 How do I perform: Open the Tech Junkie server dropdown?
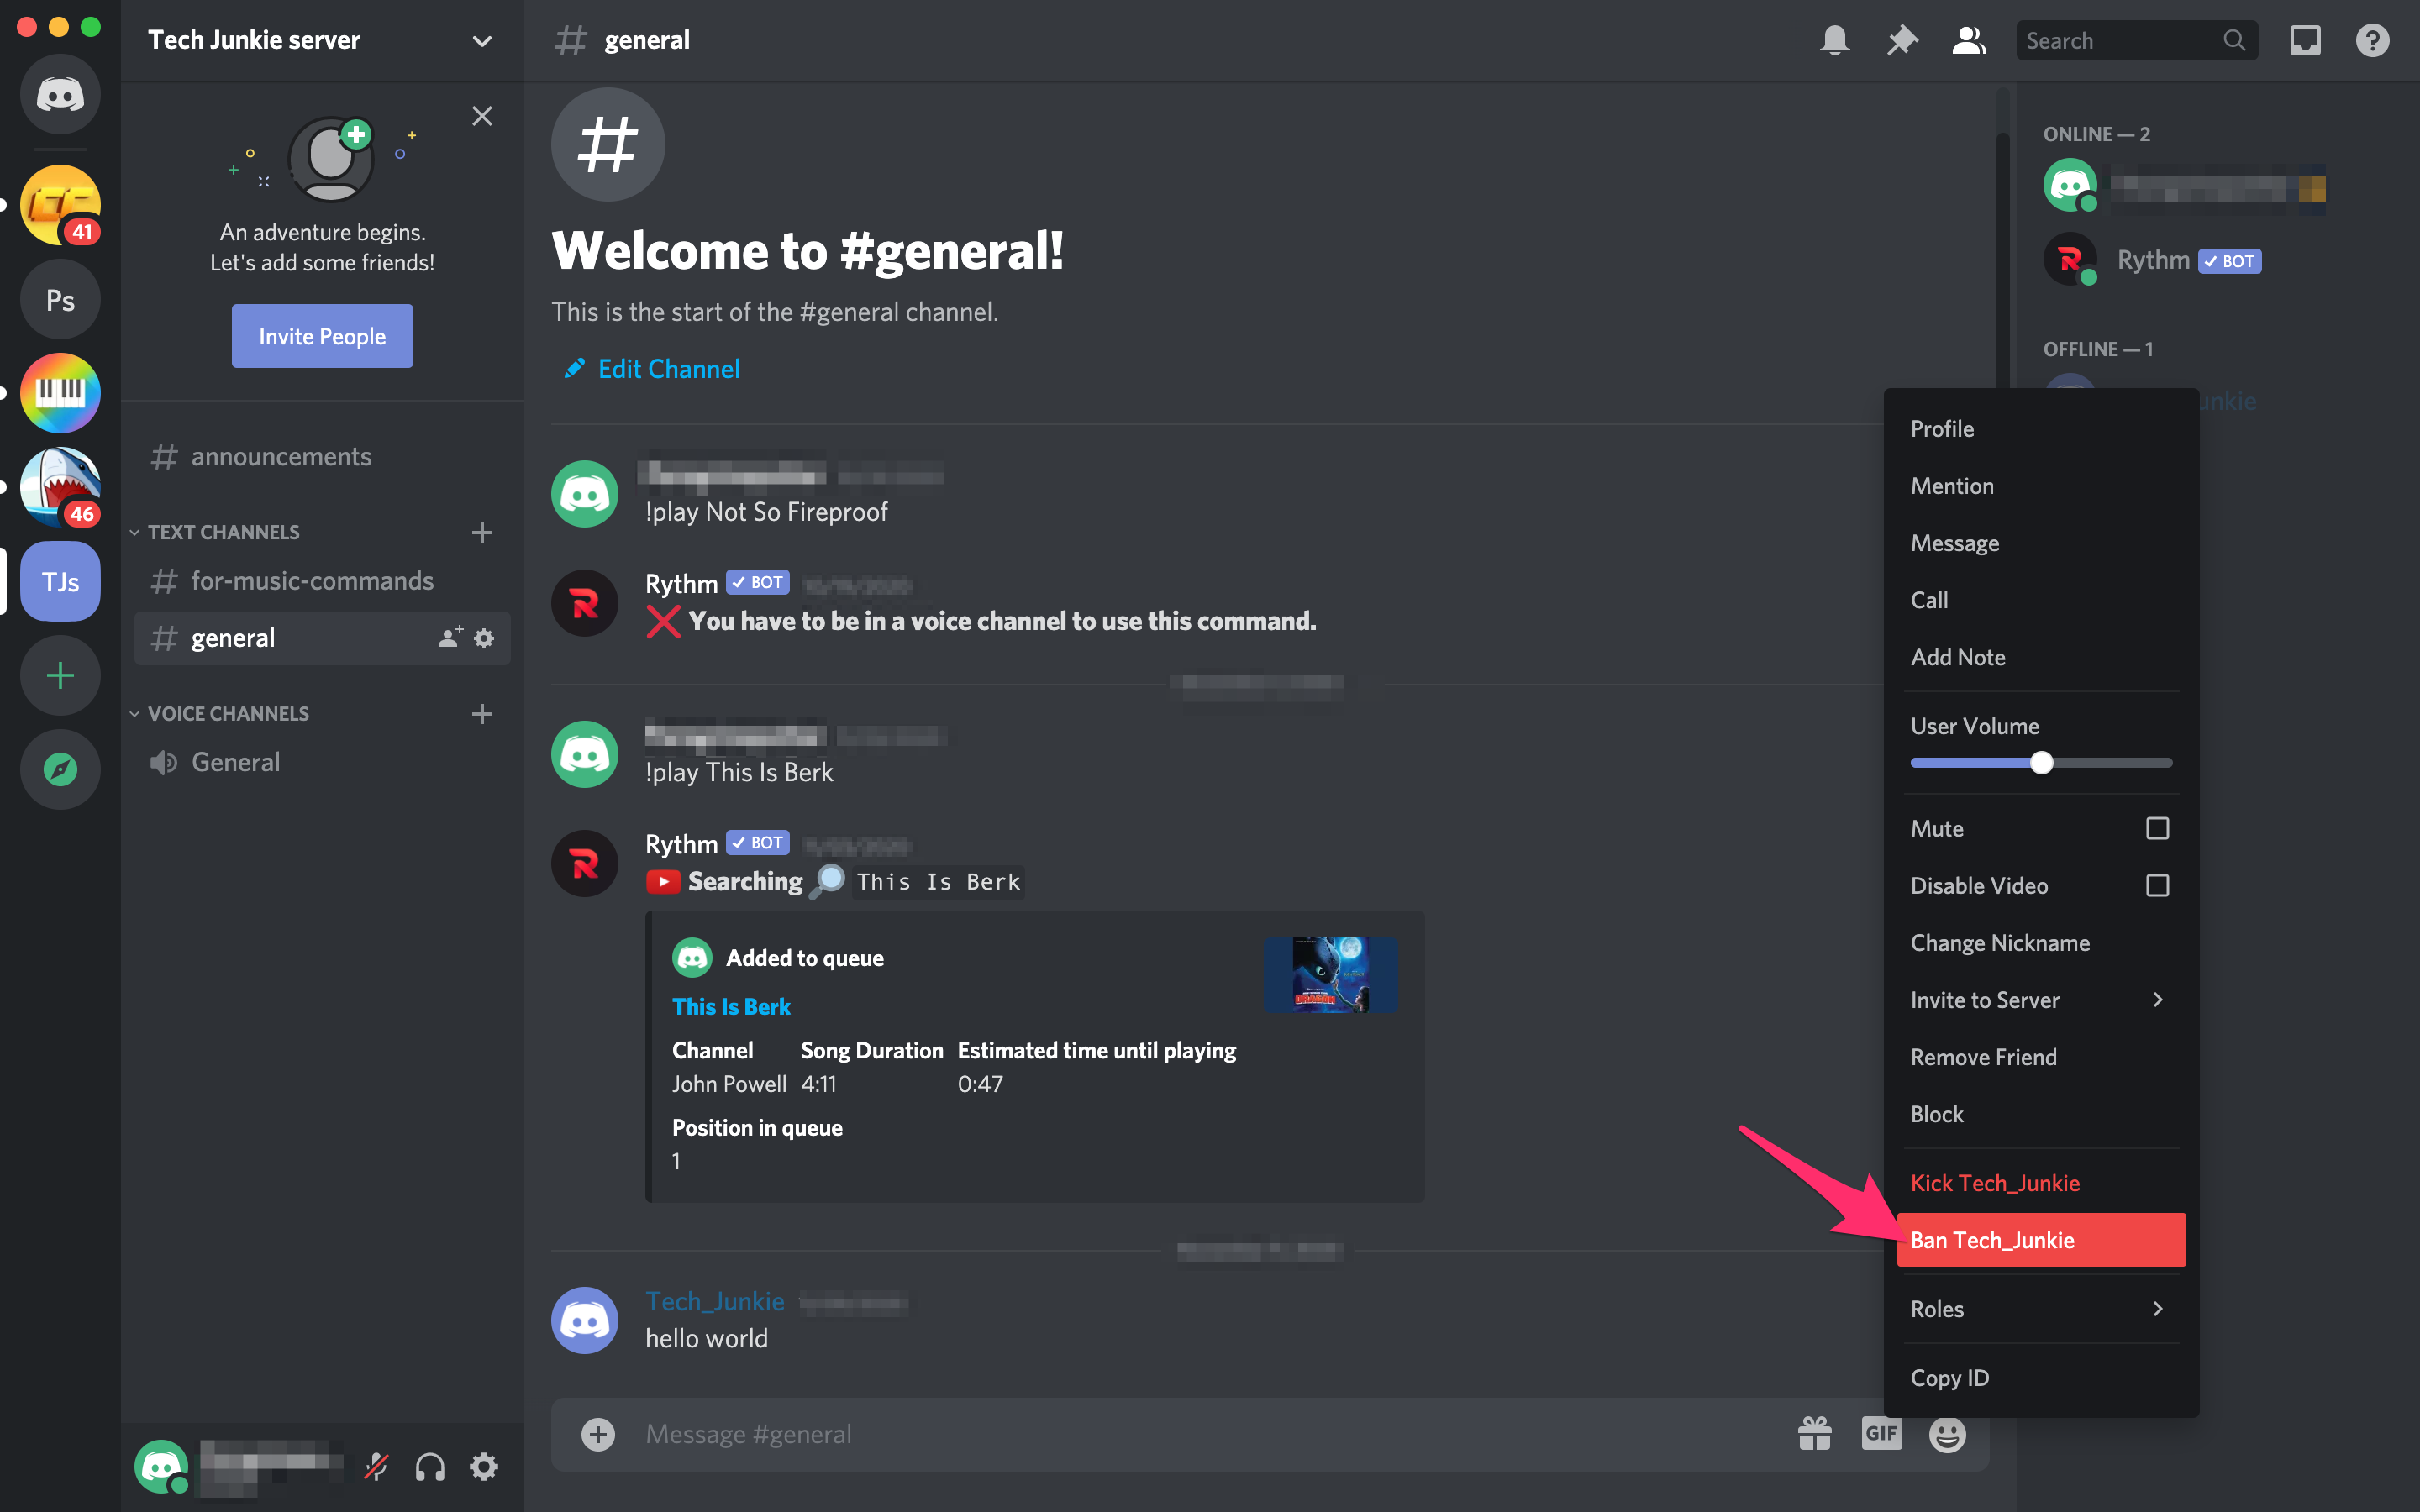[x=481, y=41]
